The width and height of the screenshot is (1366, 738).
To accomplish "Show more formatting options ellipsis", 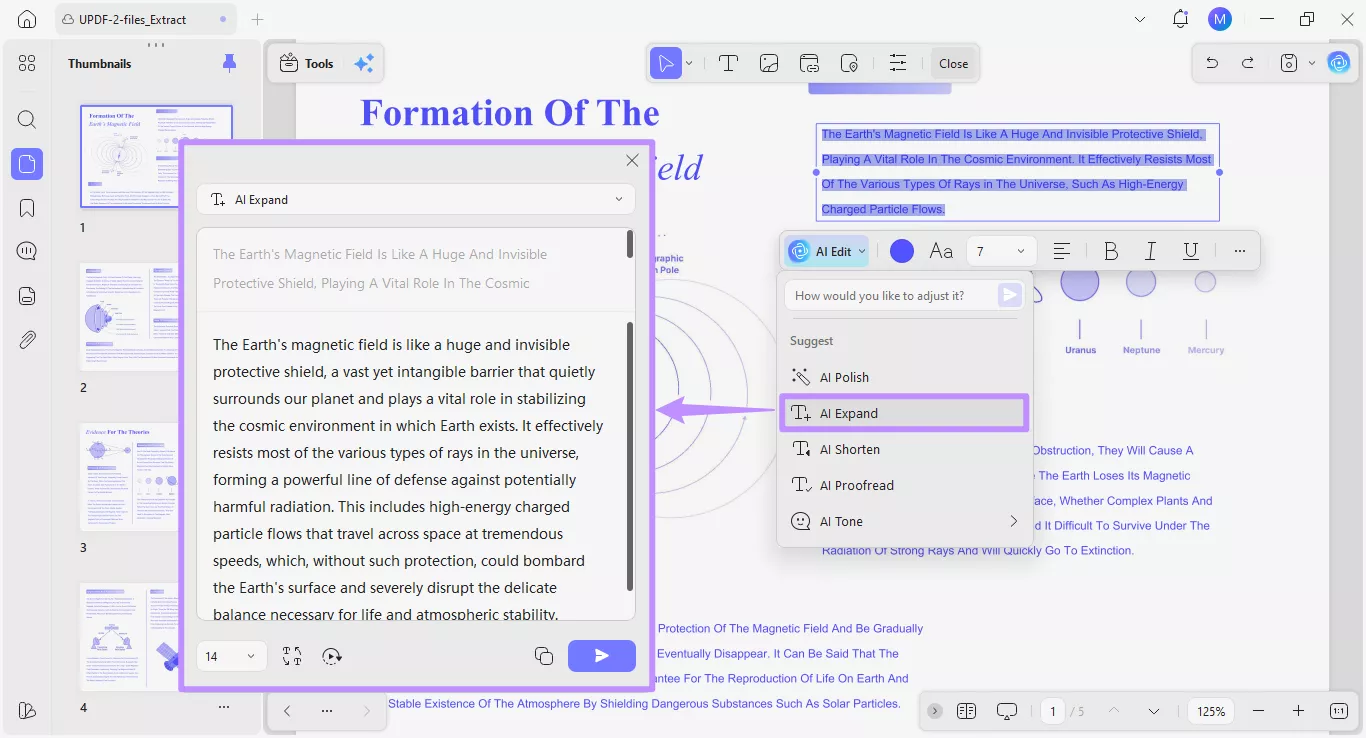I will point(1240,251).
